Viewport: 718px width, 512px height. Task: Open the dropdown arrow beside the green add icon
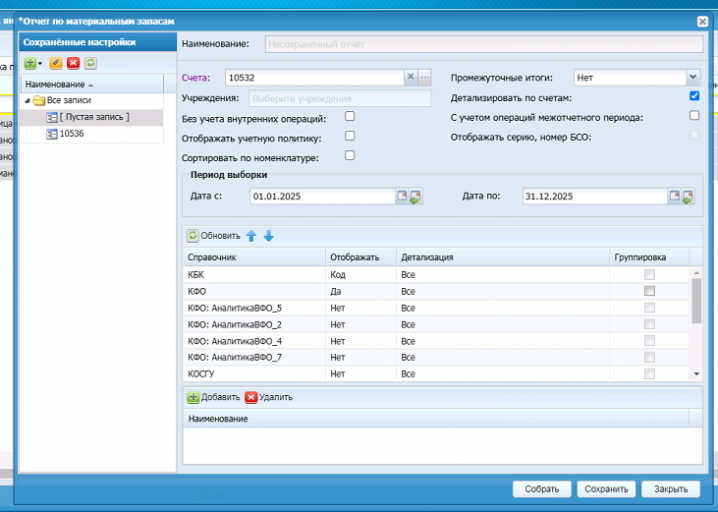40,64
